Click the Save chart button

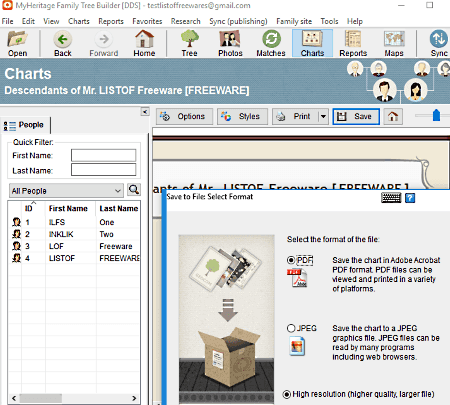[356, 116]
